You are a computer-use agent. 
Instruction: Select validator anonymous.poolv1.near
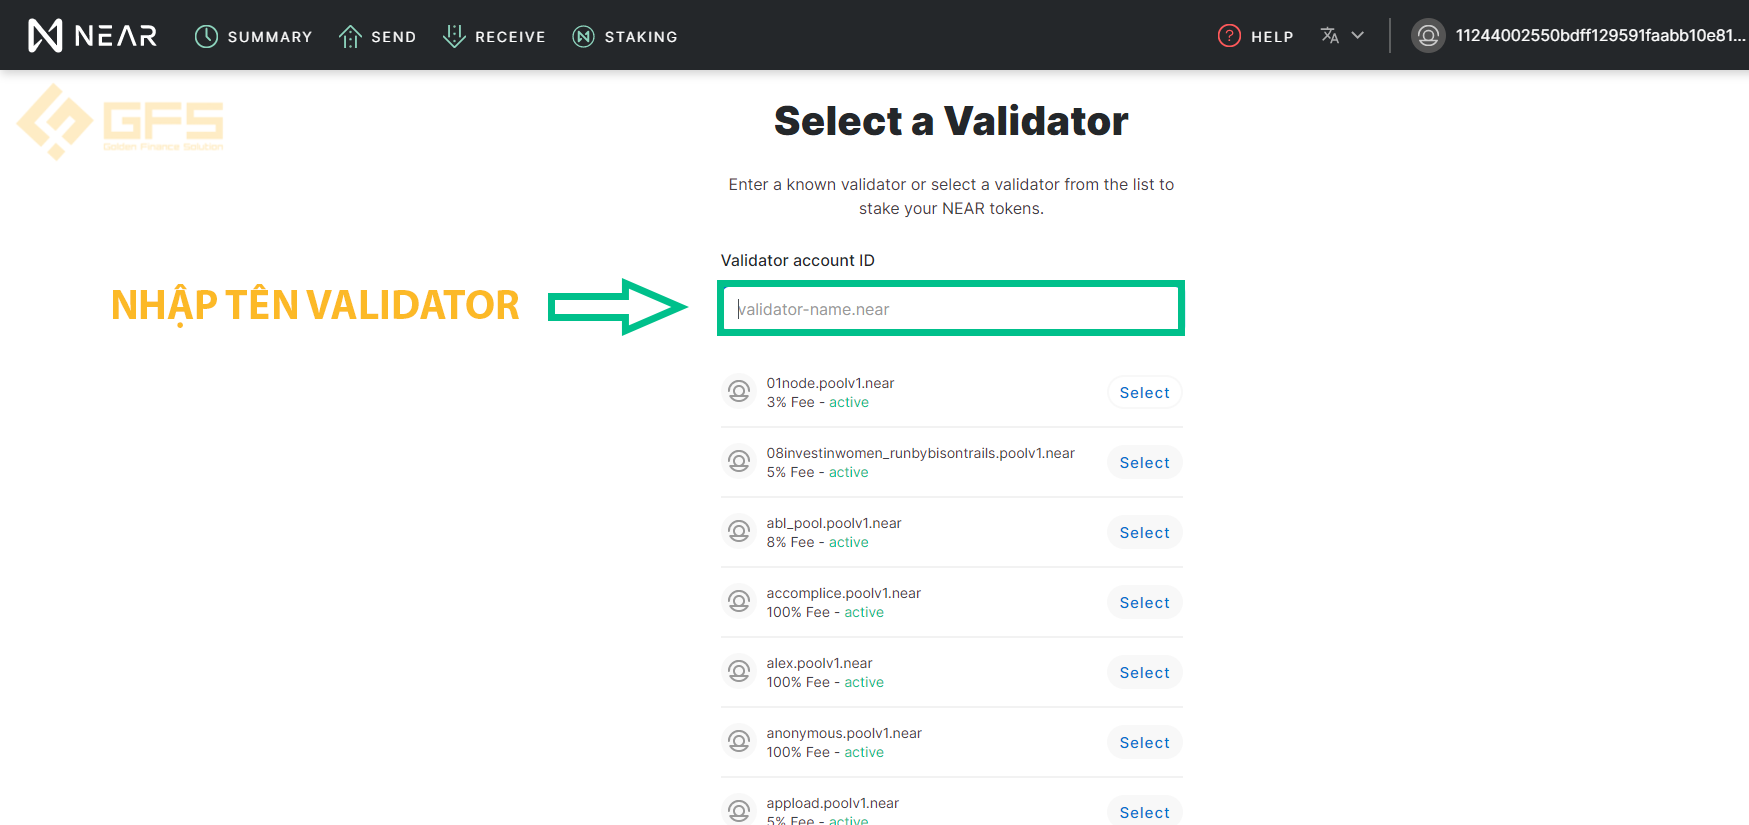point(1144,743)
